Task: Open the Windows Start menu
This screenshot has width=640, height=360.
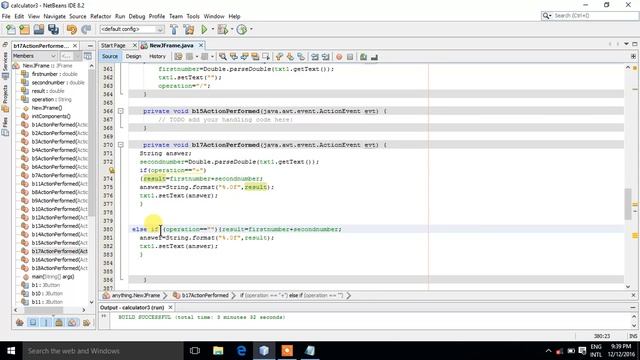Action: (11, 351)
